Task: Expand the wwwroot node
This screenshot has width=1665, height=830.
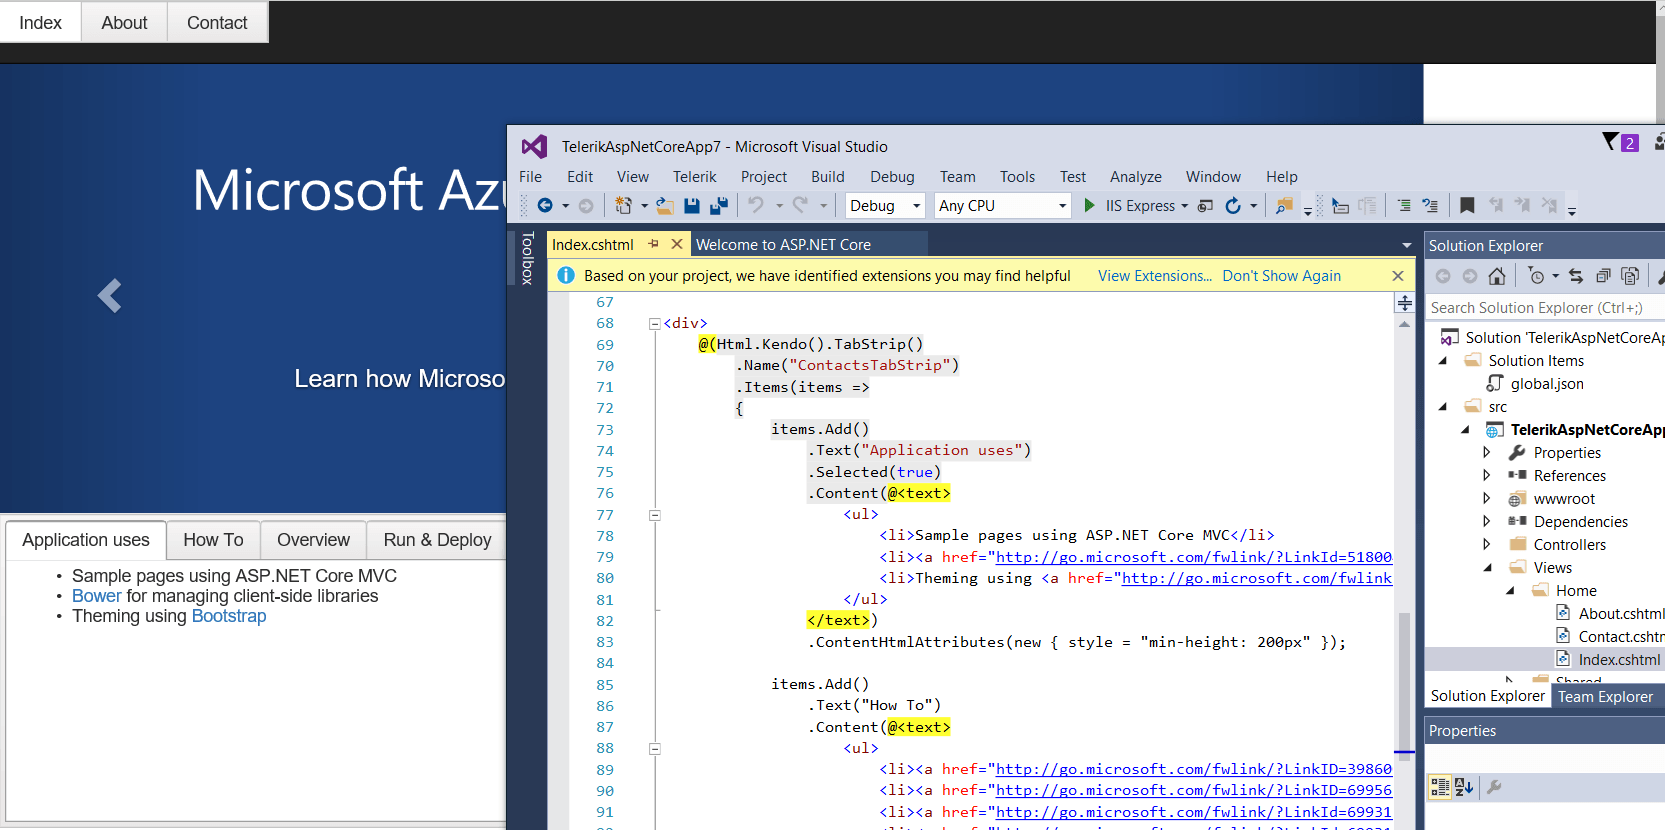Action: pyautogui.click(x=1487, y=499)
